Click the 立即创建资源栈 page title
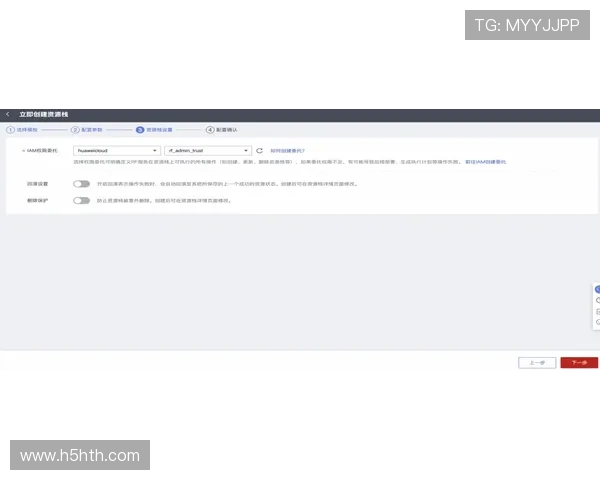Image resolution: width=600 pixels, height=480 pixels. click(x=44, y=114)
